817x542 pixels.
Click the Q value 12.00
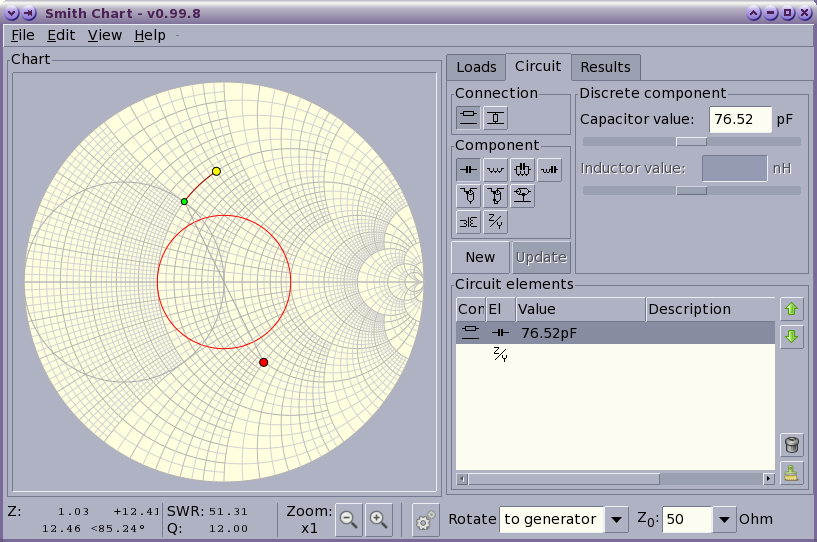coord(228,528)
